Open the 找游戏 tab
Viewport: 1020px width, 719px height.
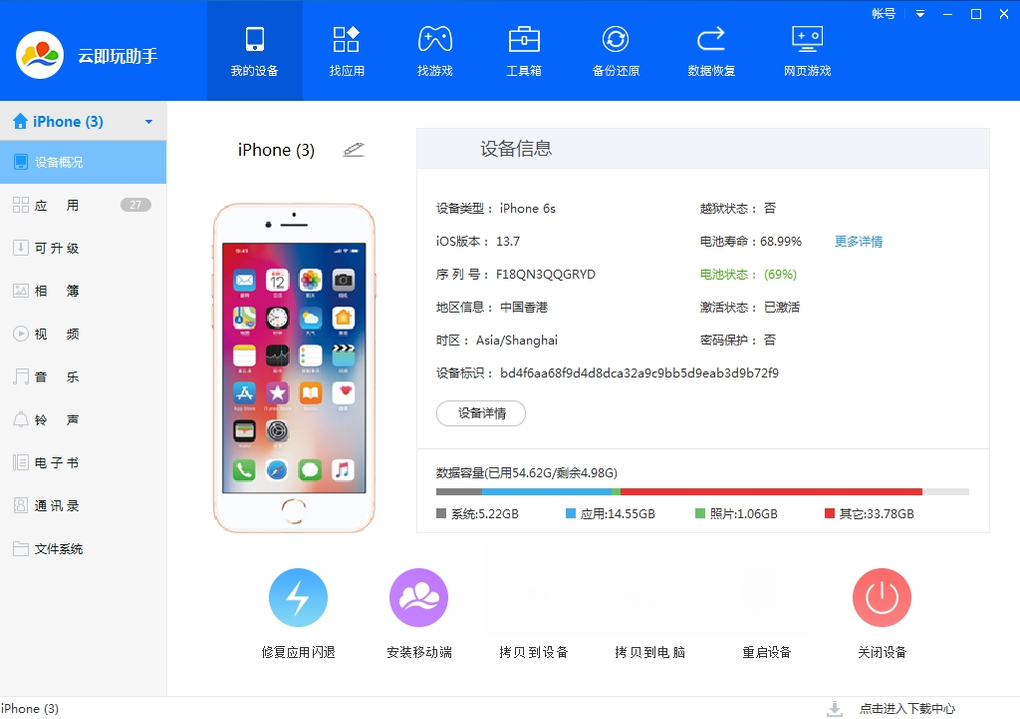point(435,51)
